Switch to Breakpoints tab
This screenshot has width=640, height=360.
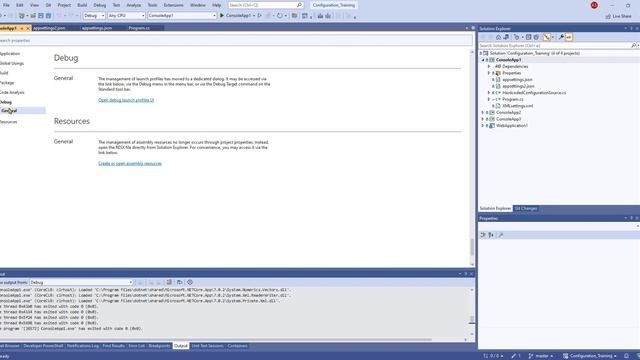pyautogui.click(x=159, y=346)
